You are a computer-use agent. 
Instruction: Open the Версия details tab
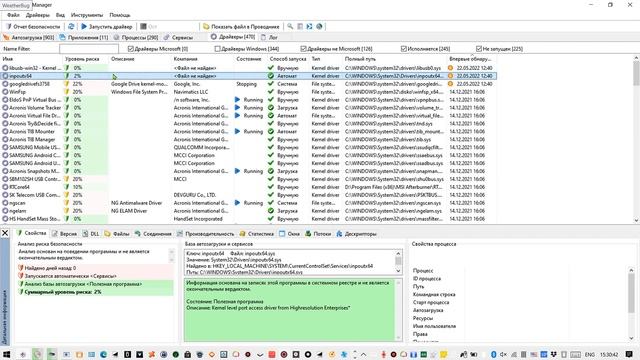coord(64,234)
